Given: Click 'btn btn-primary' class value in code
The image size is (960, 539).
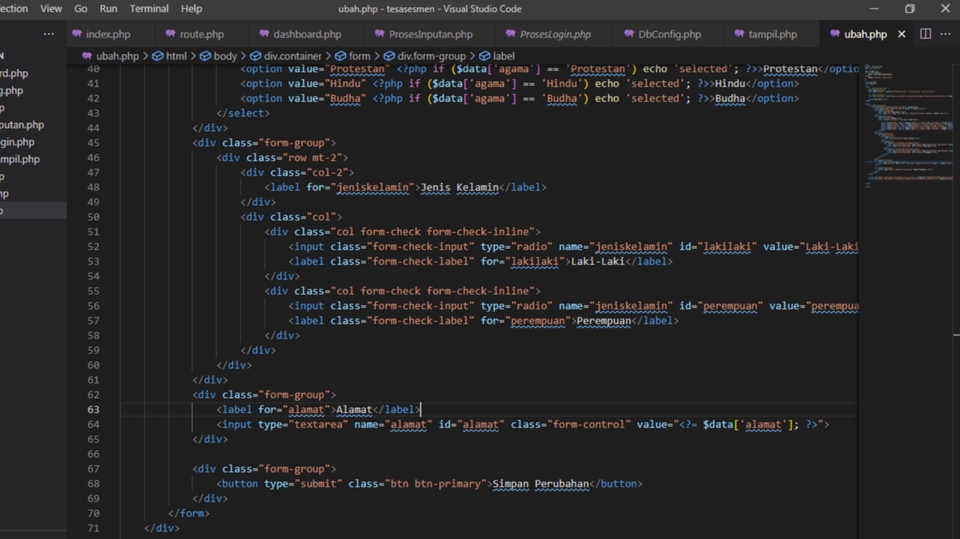Looking at the screenshot, I should 435,484.
